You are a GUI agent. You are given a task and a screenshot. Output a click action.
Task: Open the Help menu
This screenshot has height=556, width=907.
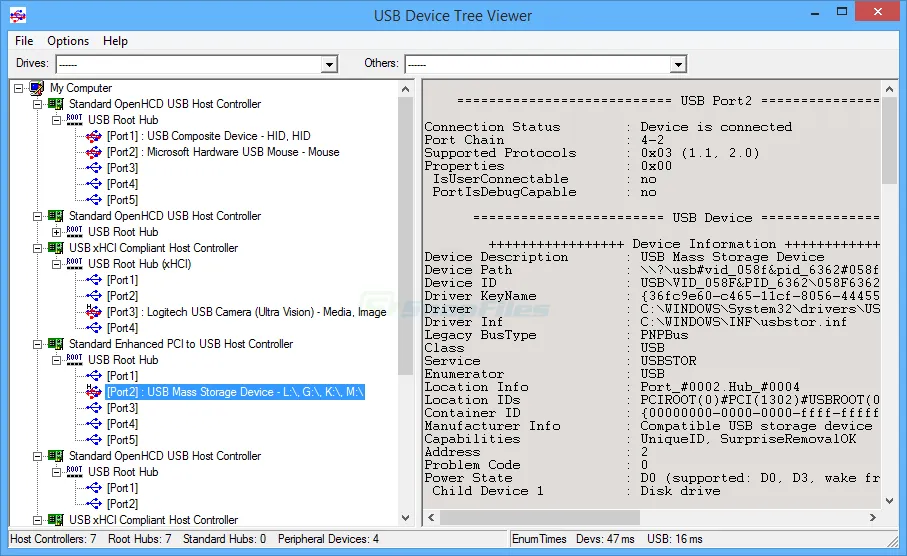(115, 41)
